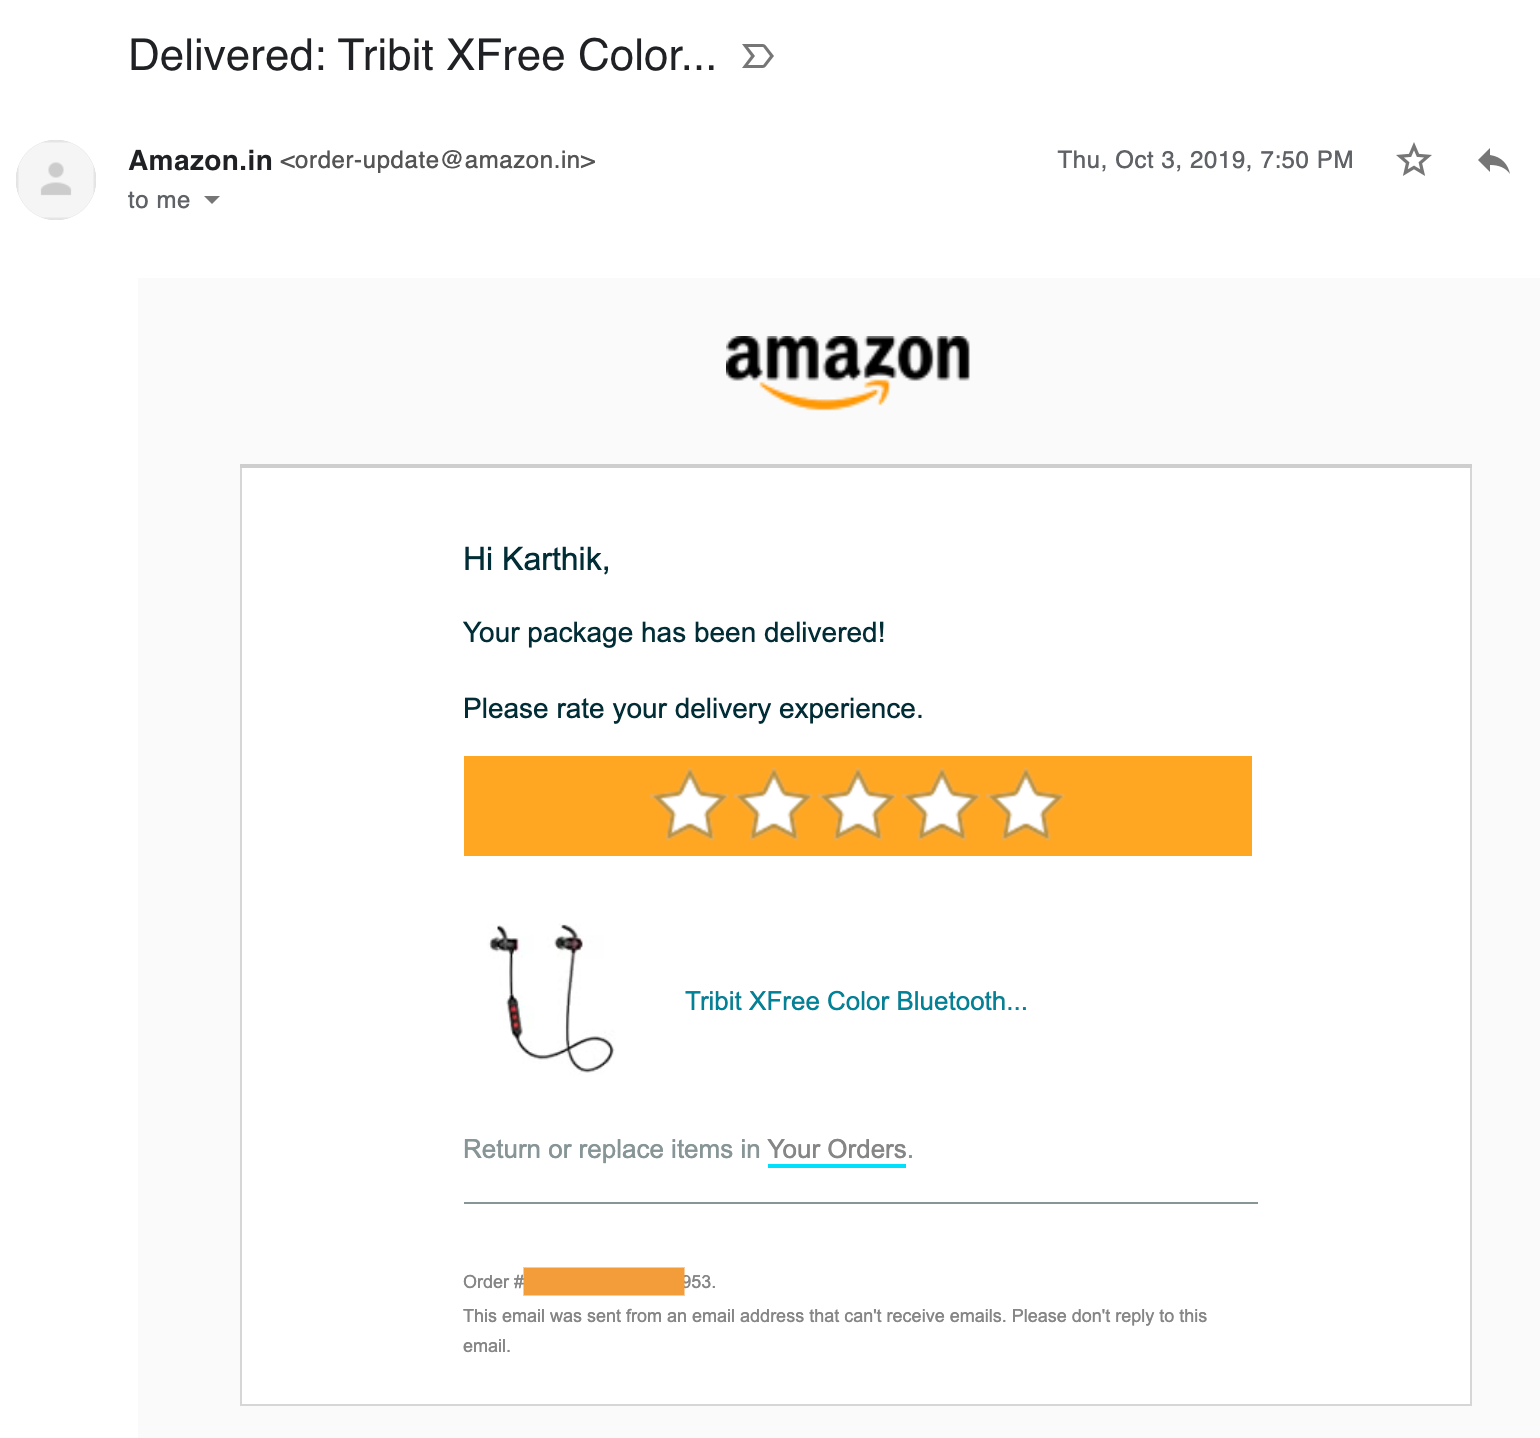Pick the fourth rating star
The height and width of the screenshot is (1438, 1540).
pos(941,805)
